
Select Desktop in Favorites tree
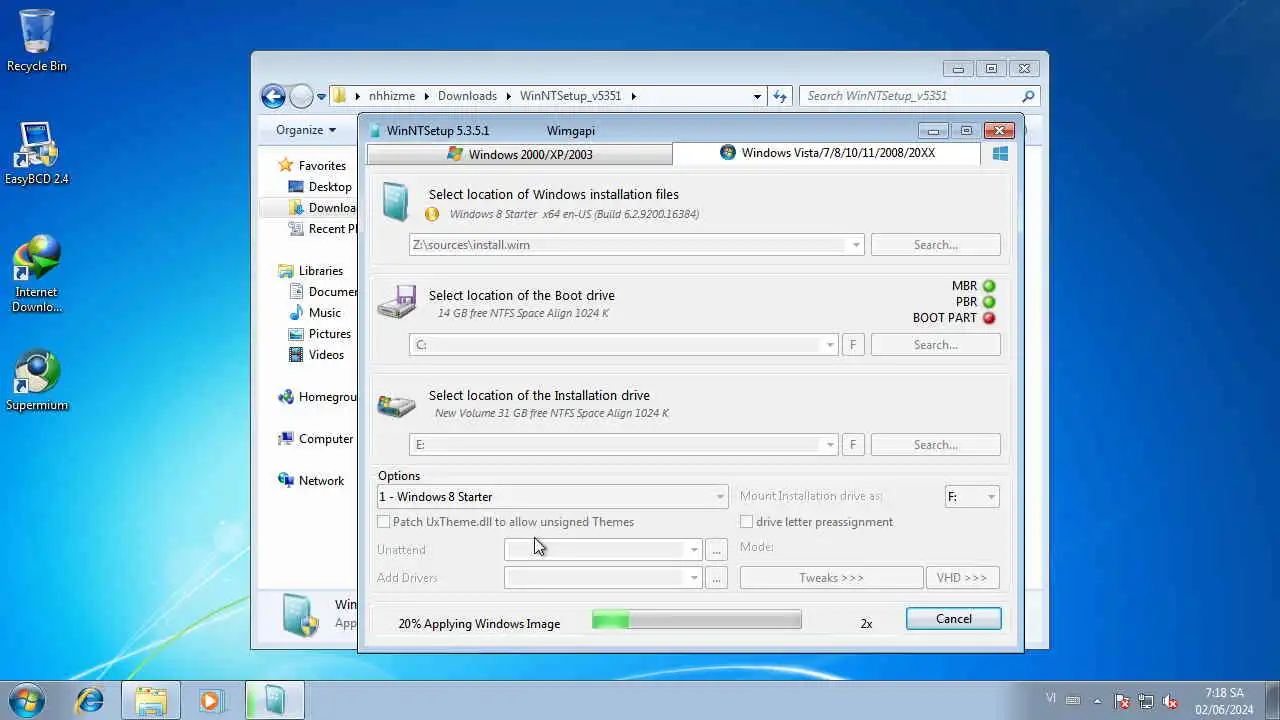tap(329, 187)
